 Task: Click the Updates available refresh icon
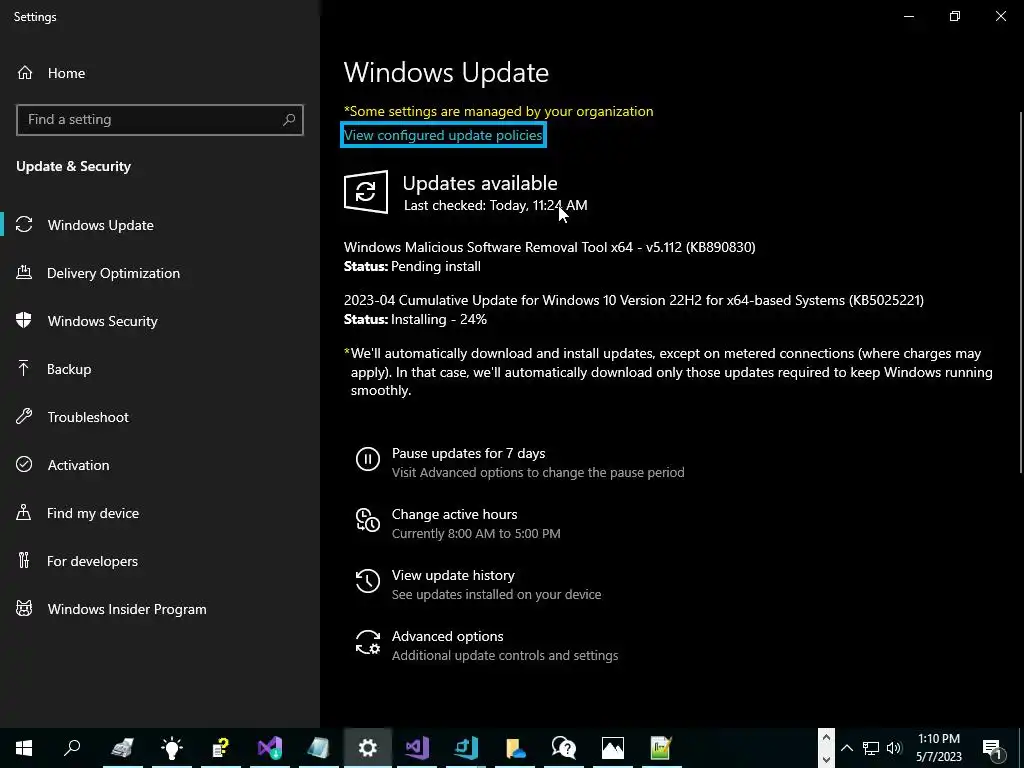pyautogui.click(x=366, y=191)
